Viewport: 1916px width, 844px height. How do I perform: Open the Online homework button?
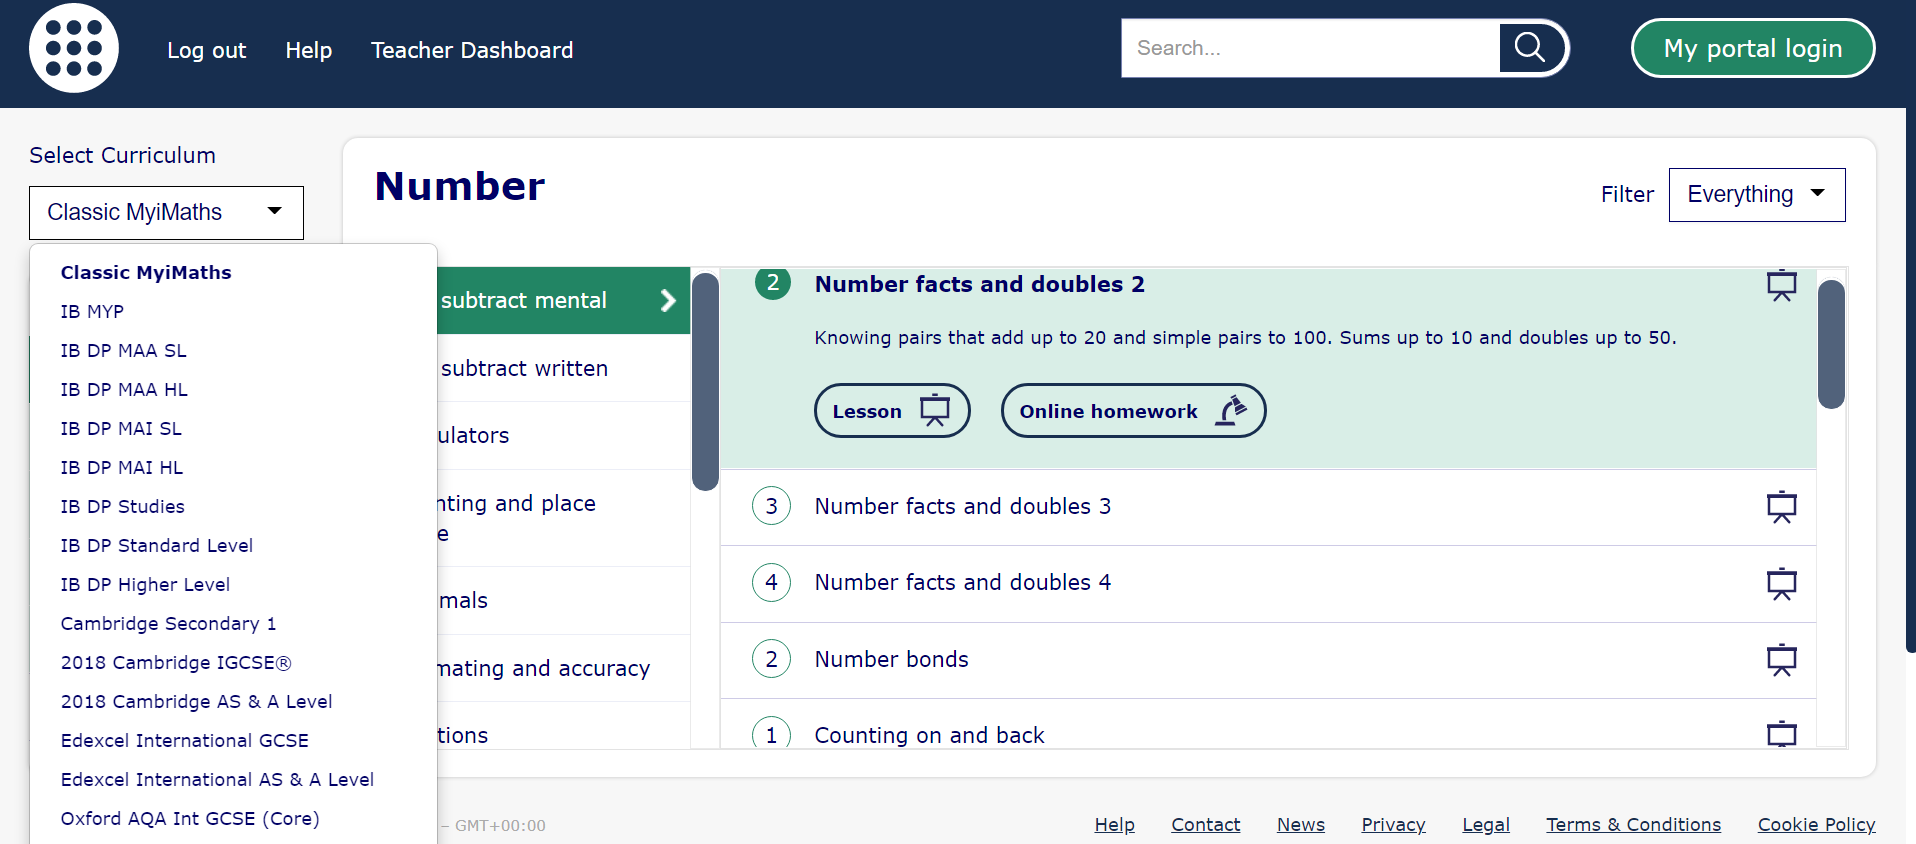point(1132,411)
